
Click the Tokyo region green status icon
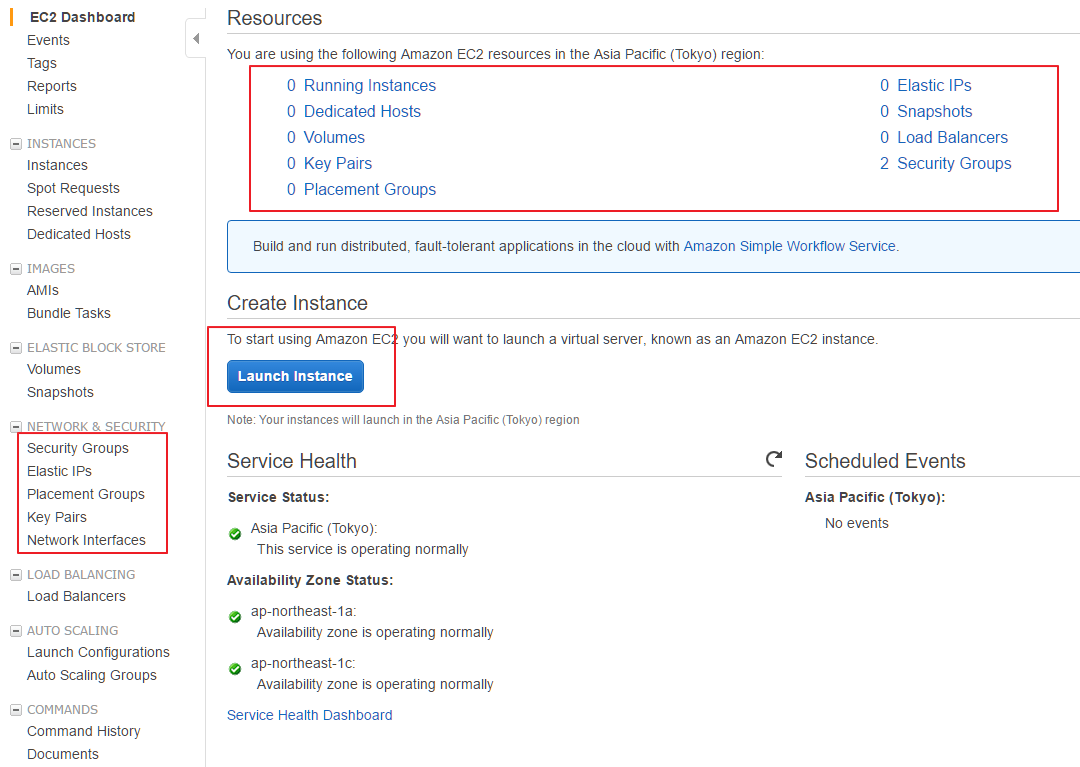click(235, 534)
